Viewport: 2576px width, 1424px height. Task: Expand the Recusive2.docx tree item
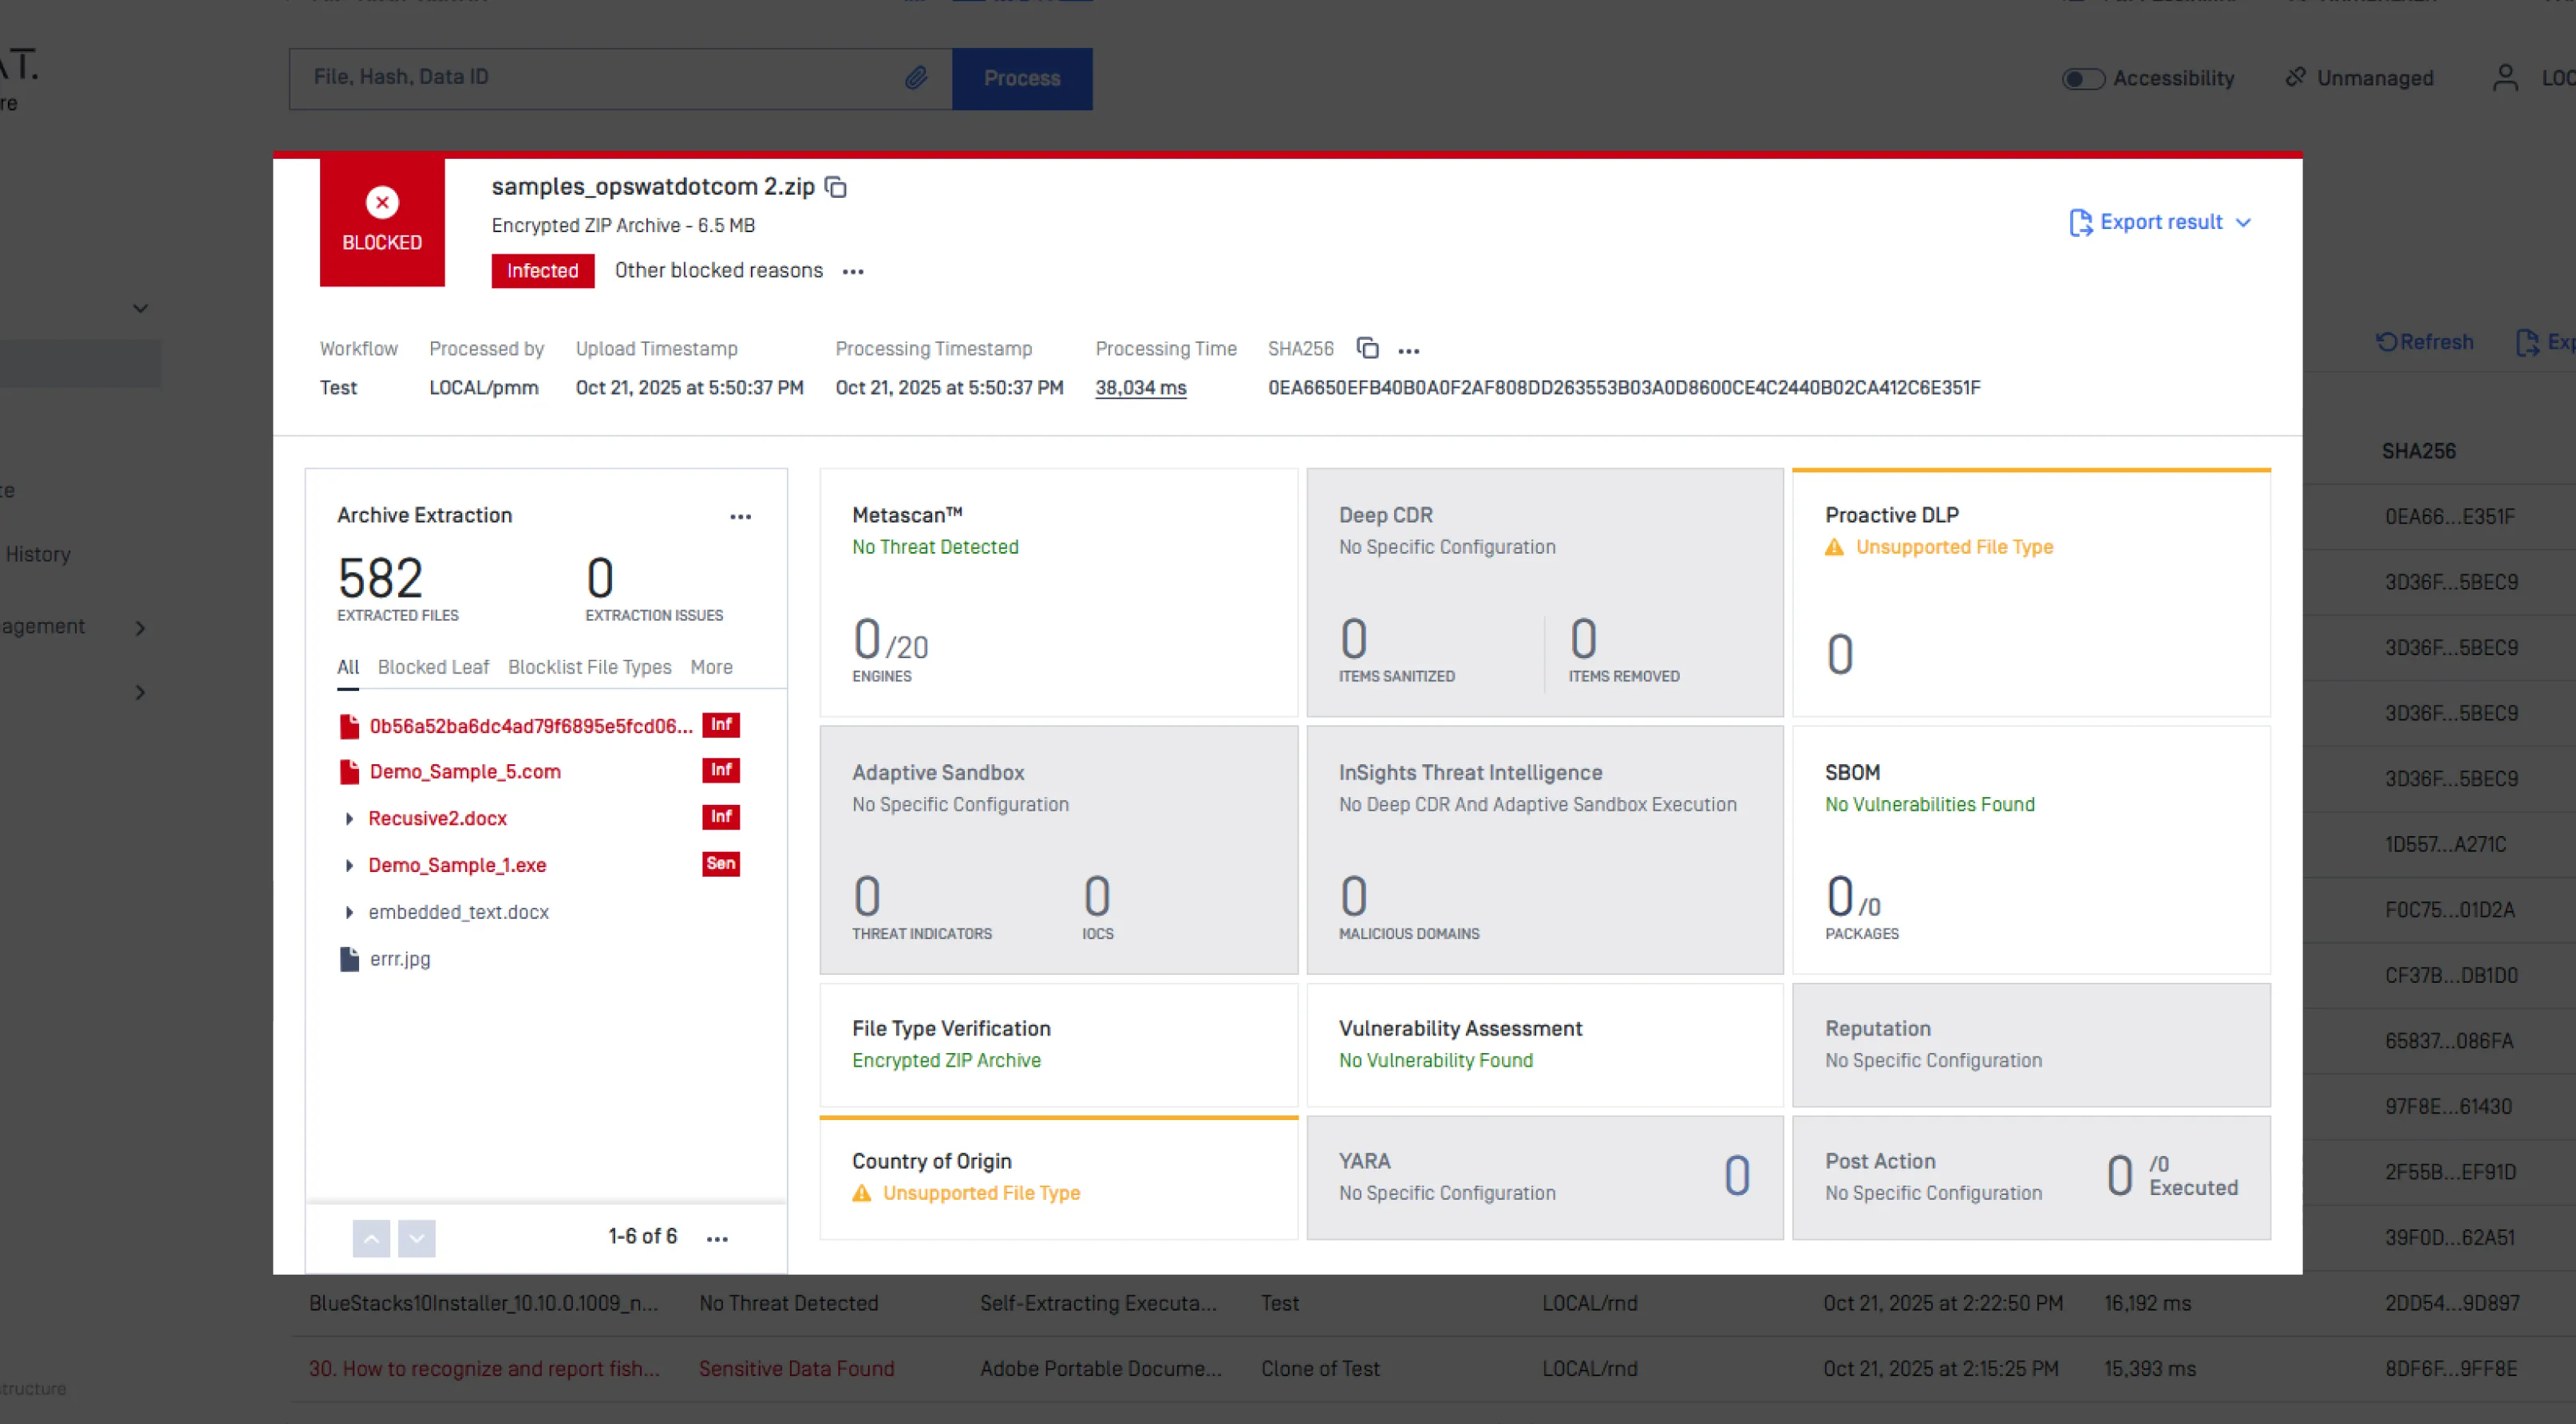[349, 819]
